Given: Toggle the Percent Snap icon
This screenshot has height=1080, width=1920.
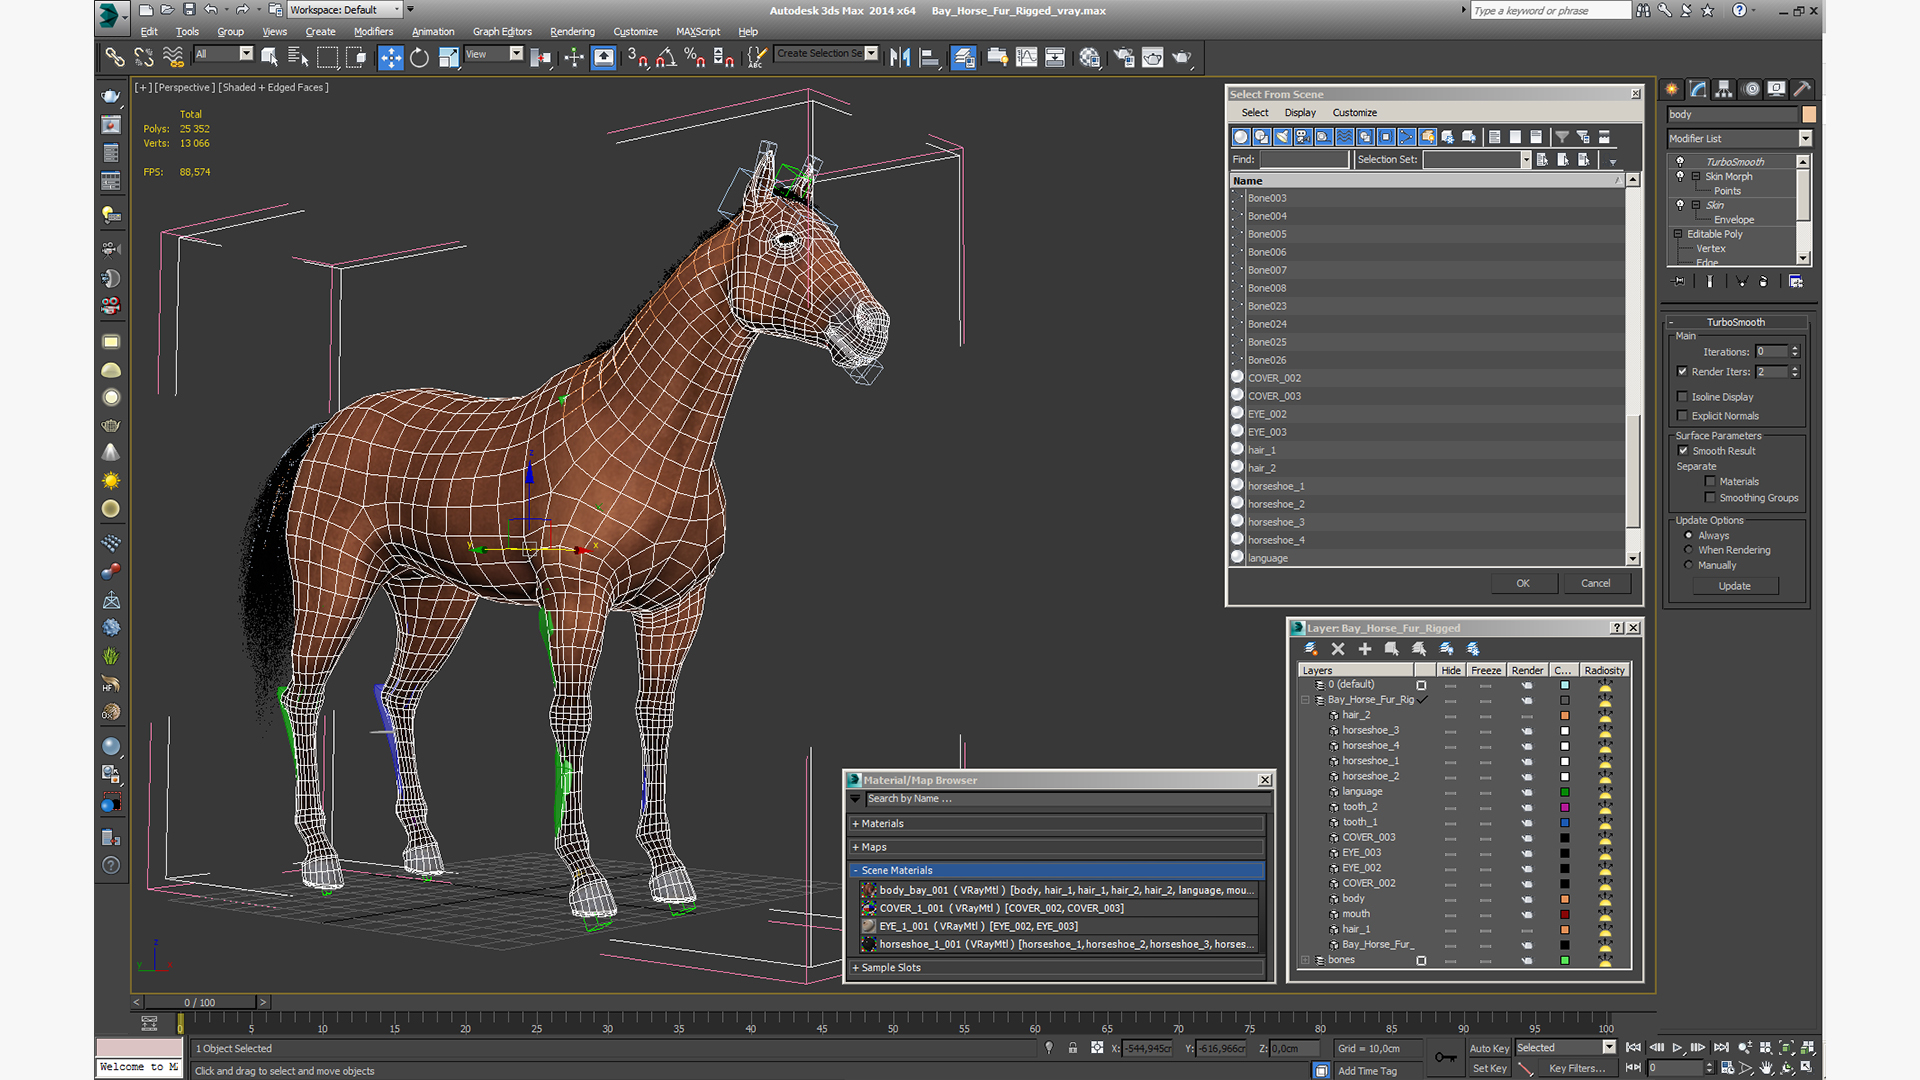Looking at the screenshot, I should (x=694, y=57).
